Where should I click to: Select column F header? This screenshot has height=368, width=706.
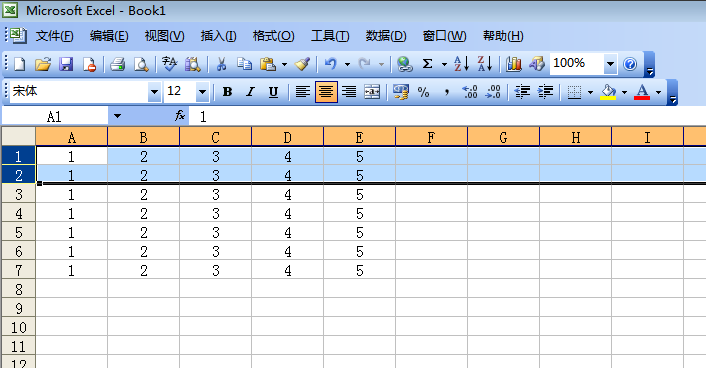pyautogui.click(x=431, y=137)
